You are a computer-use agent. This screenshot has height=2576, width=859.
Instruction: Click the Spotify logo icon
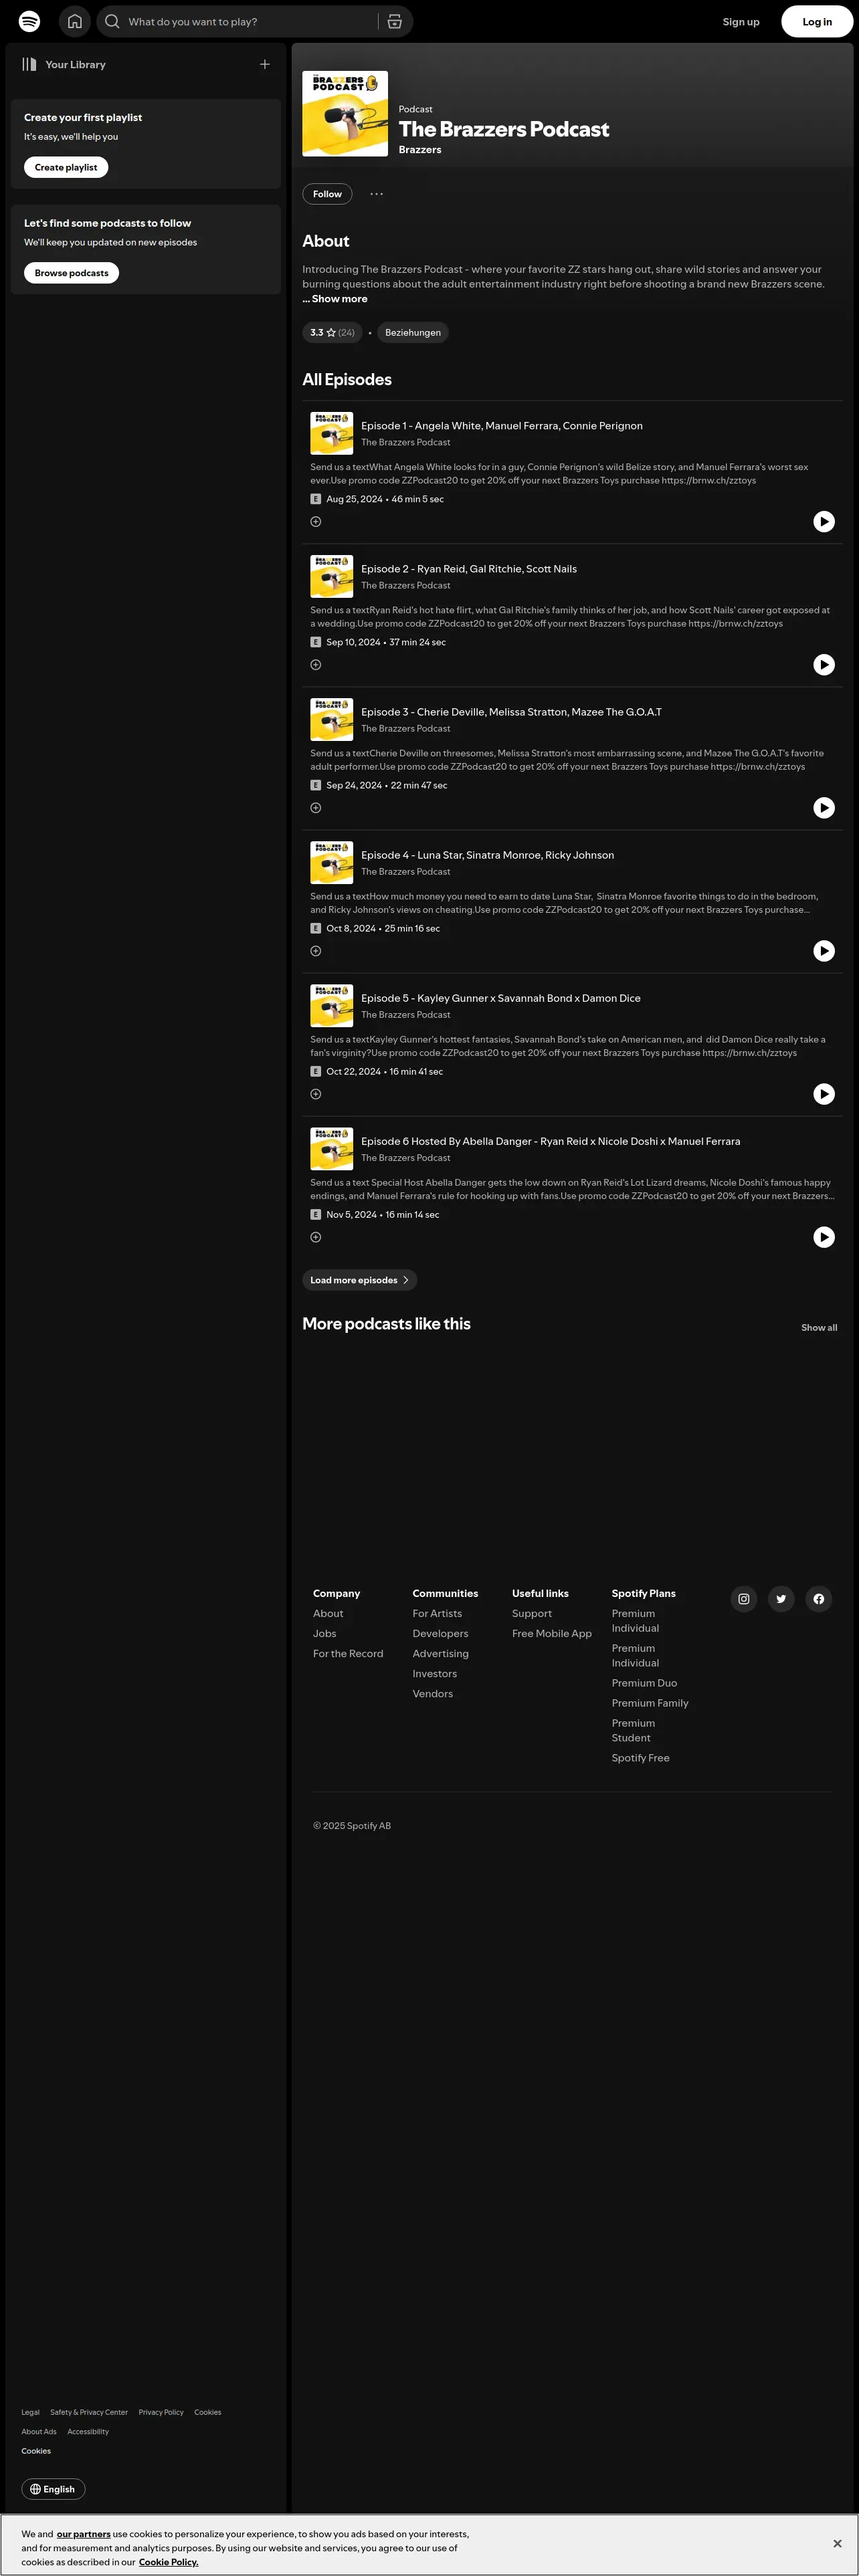click(30, 21)
